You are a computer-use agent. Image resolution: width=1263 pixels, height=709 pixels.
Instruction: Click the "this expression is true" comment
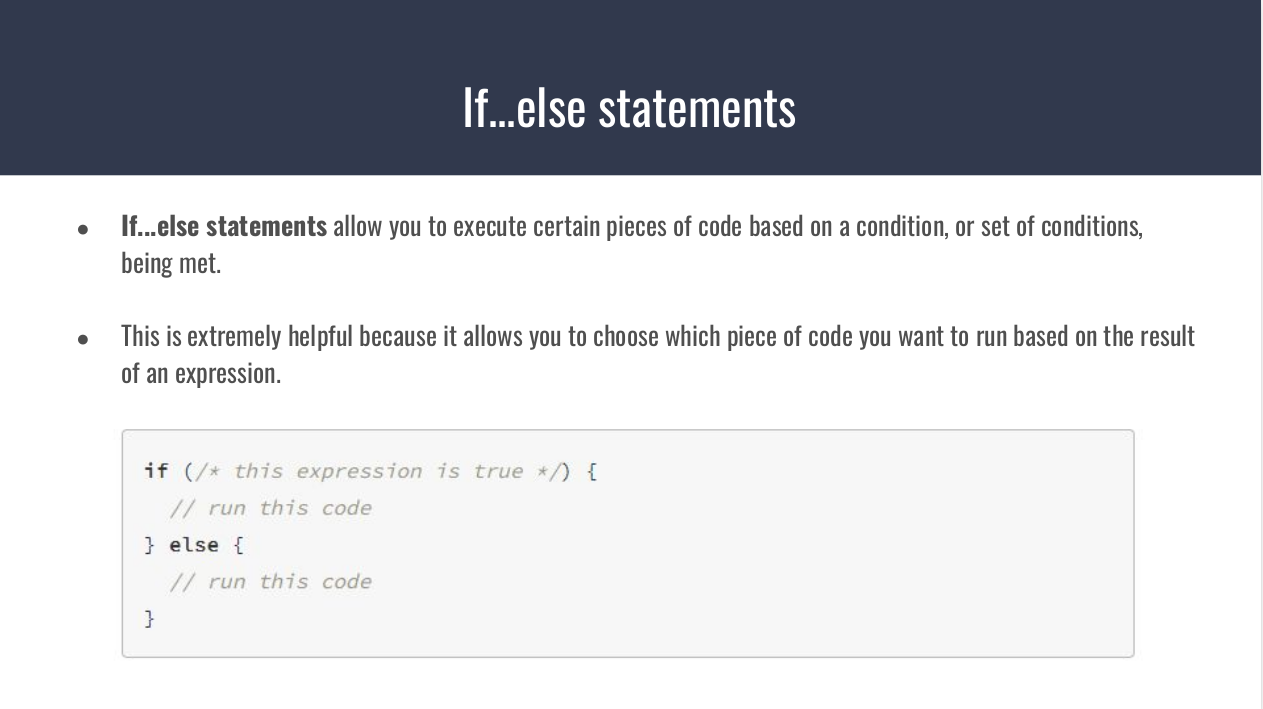[x=377, y=471]
